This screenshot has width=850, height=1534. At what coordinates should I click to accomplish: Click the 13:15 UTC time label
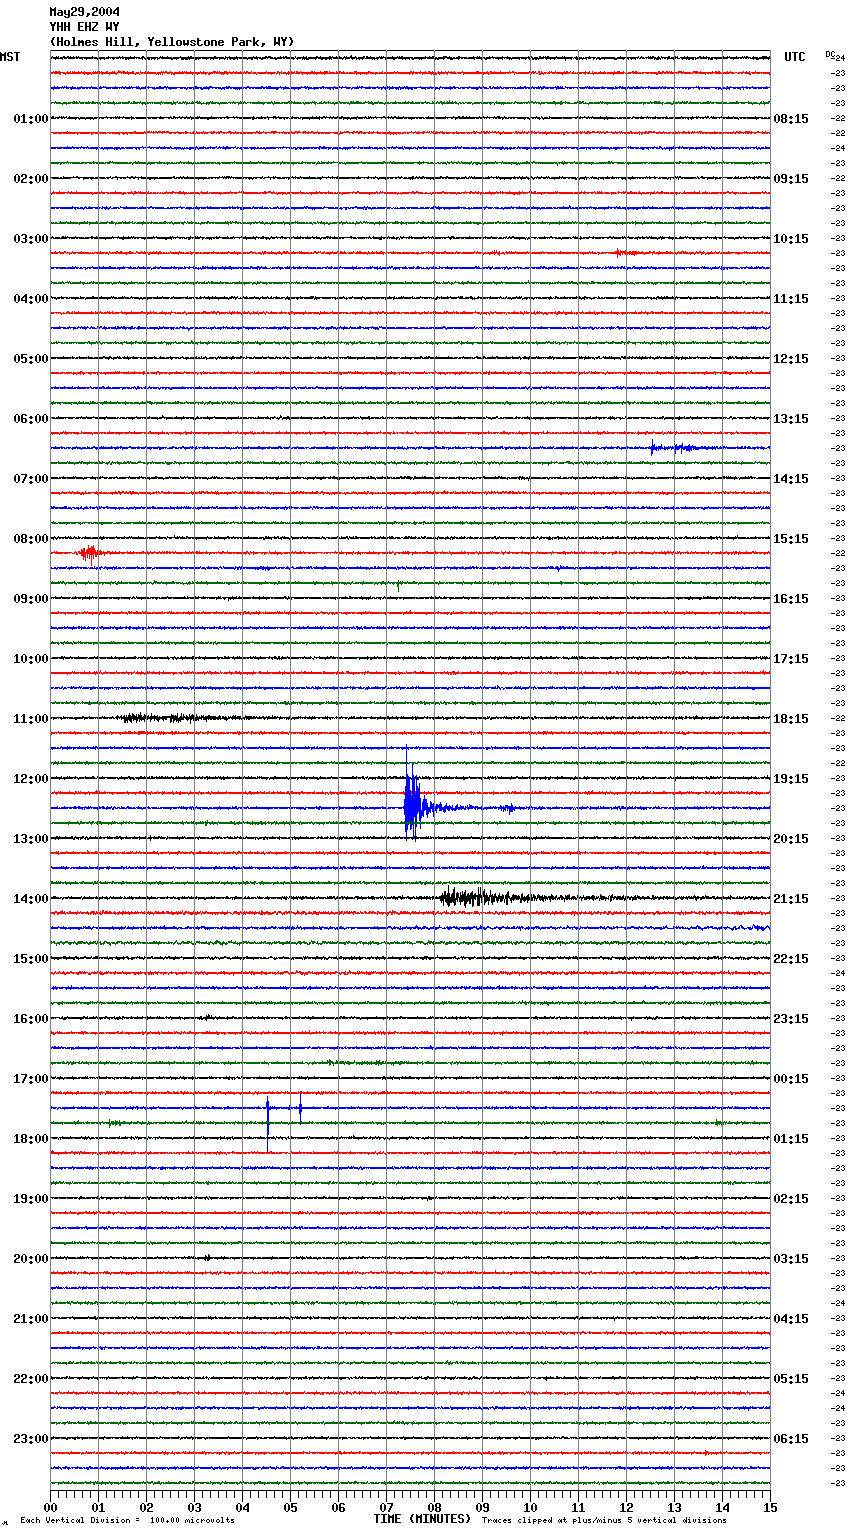tap(791, 419)
